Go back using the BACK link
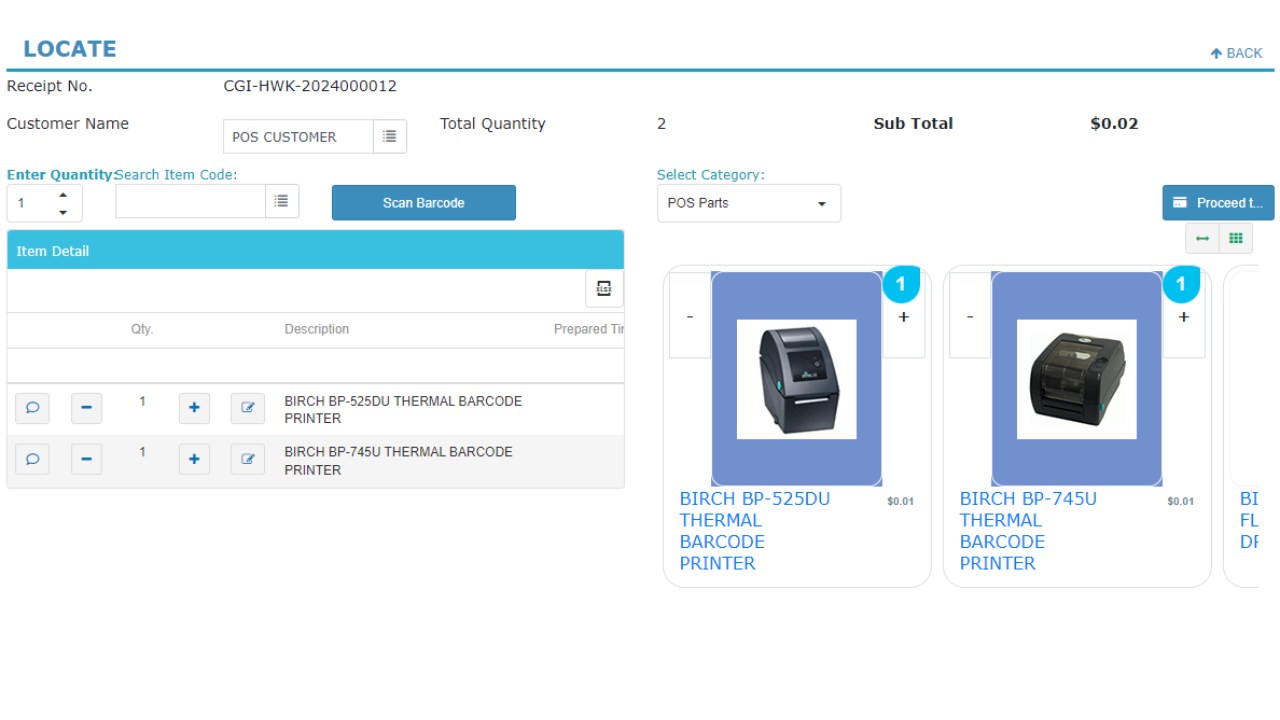 [1236, 53]
